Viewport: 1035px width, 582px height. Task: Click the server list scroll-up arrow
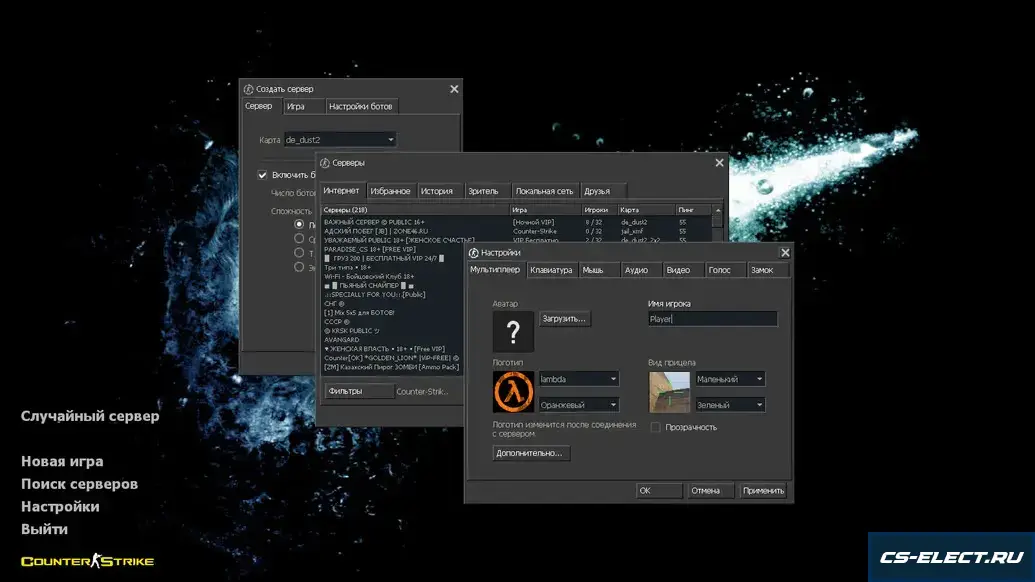716,210
